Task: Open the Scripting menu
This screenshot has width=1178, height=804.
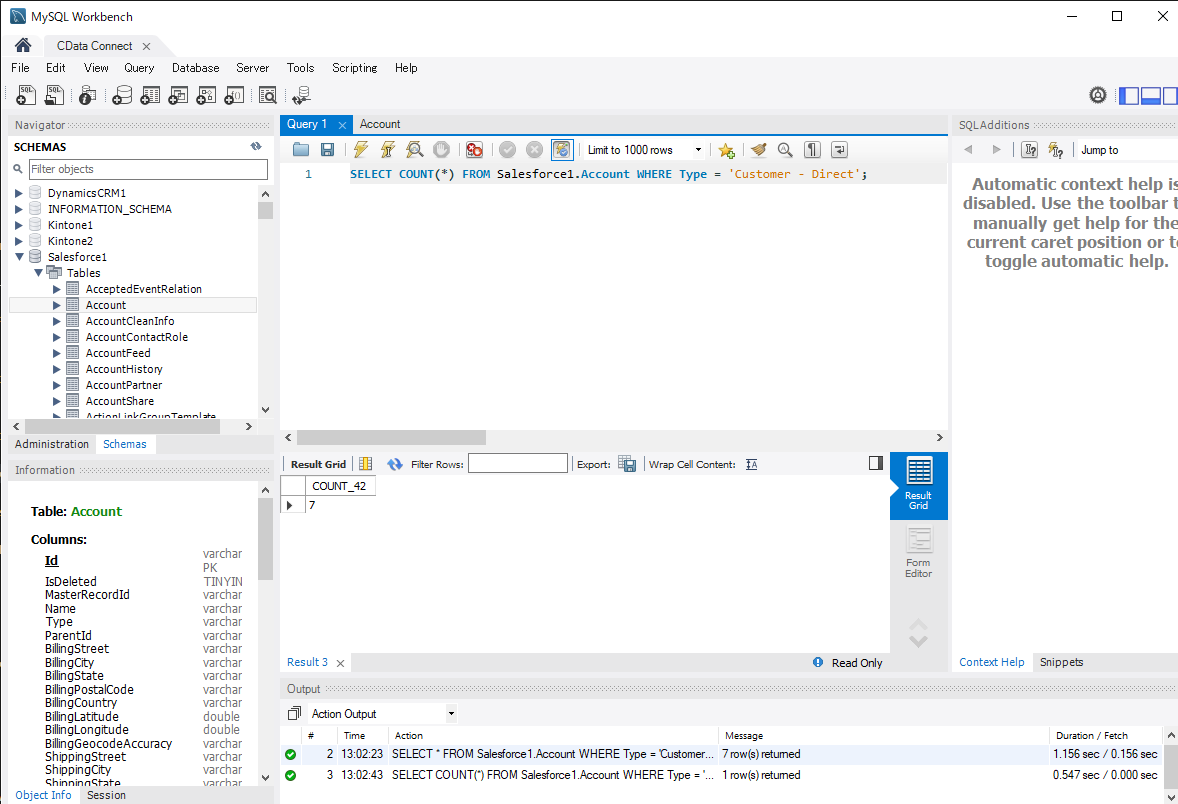Action: pyautogui.click(x=354, y=68)
